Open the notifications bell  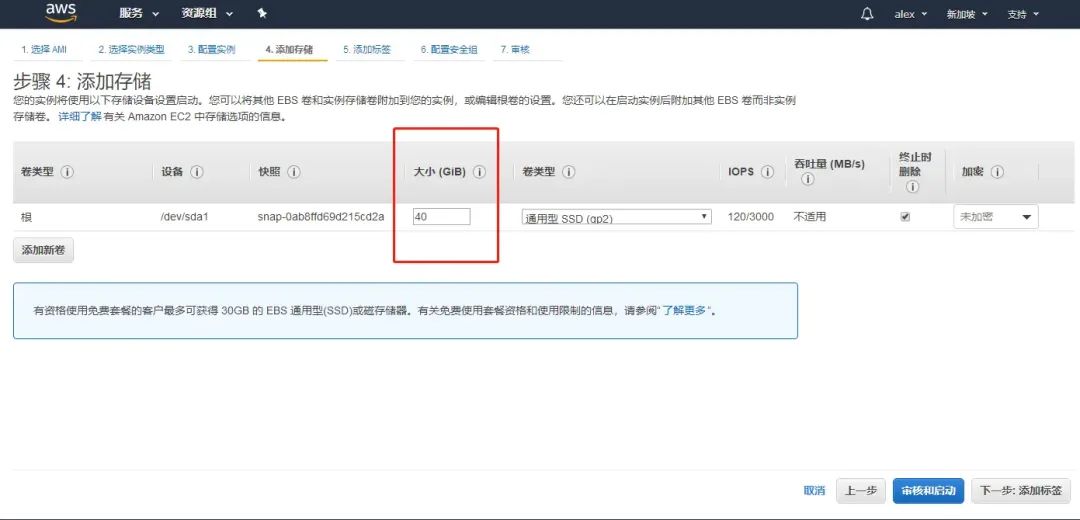tap(867, 14)
